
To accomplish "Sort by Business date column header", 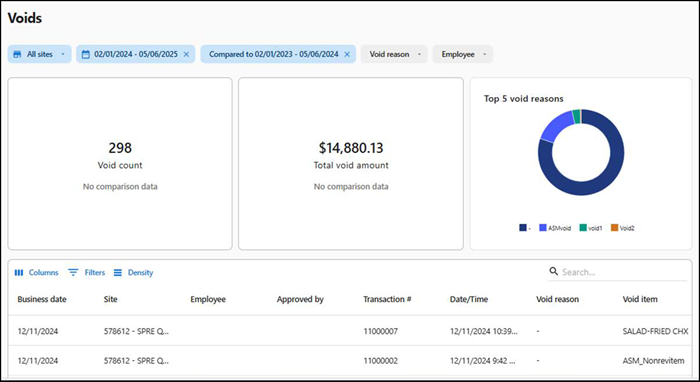I will 42,299.
